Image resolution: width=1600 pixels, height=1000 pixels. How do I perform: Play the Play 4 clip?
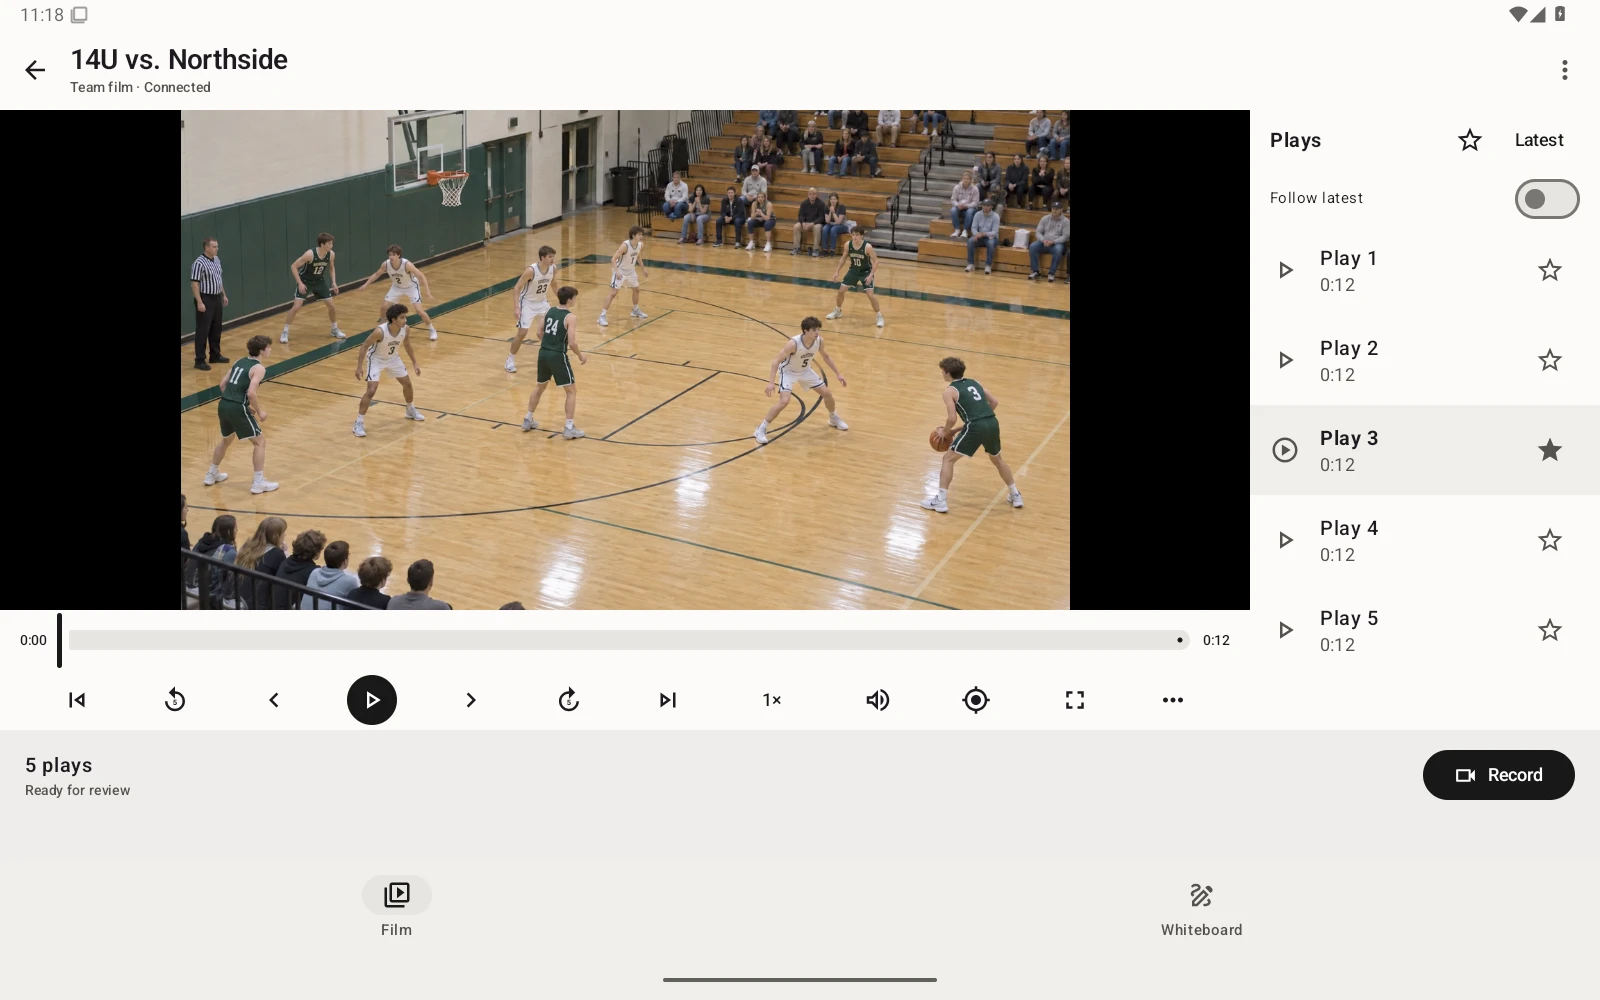[x=1286, y=540]
